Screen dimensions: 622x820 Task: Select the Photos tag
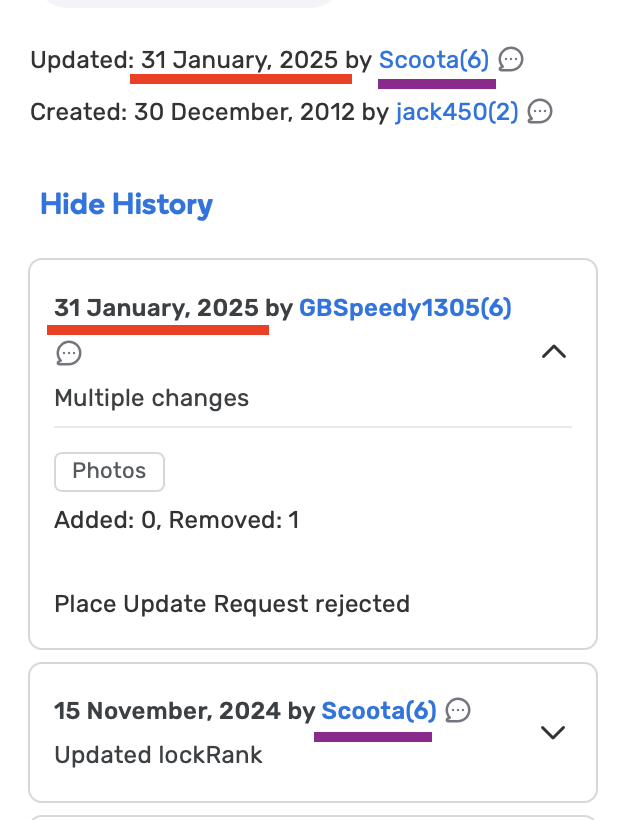click(109, 471)
